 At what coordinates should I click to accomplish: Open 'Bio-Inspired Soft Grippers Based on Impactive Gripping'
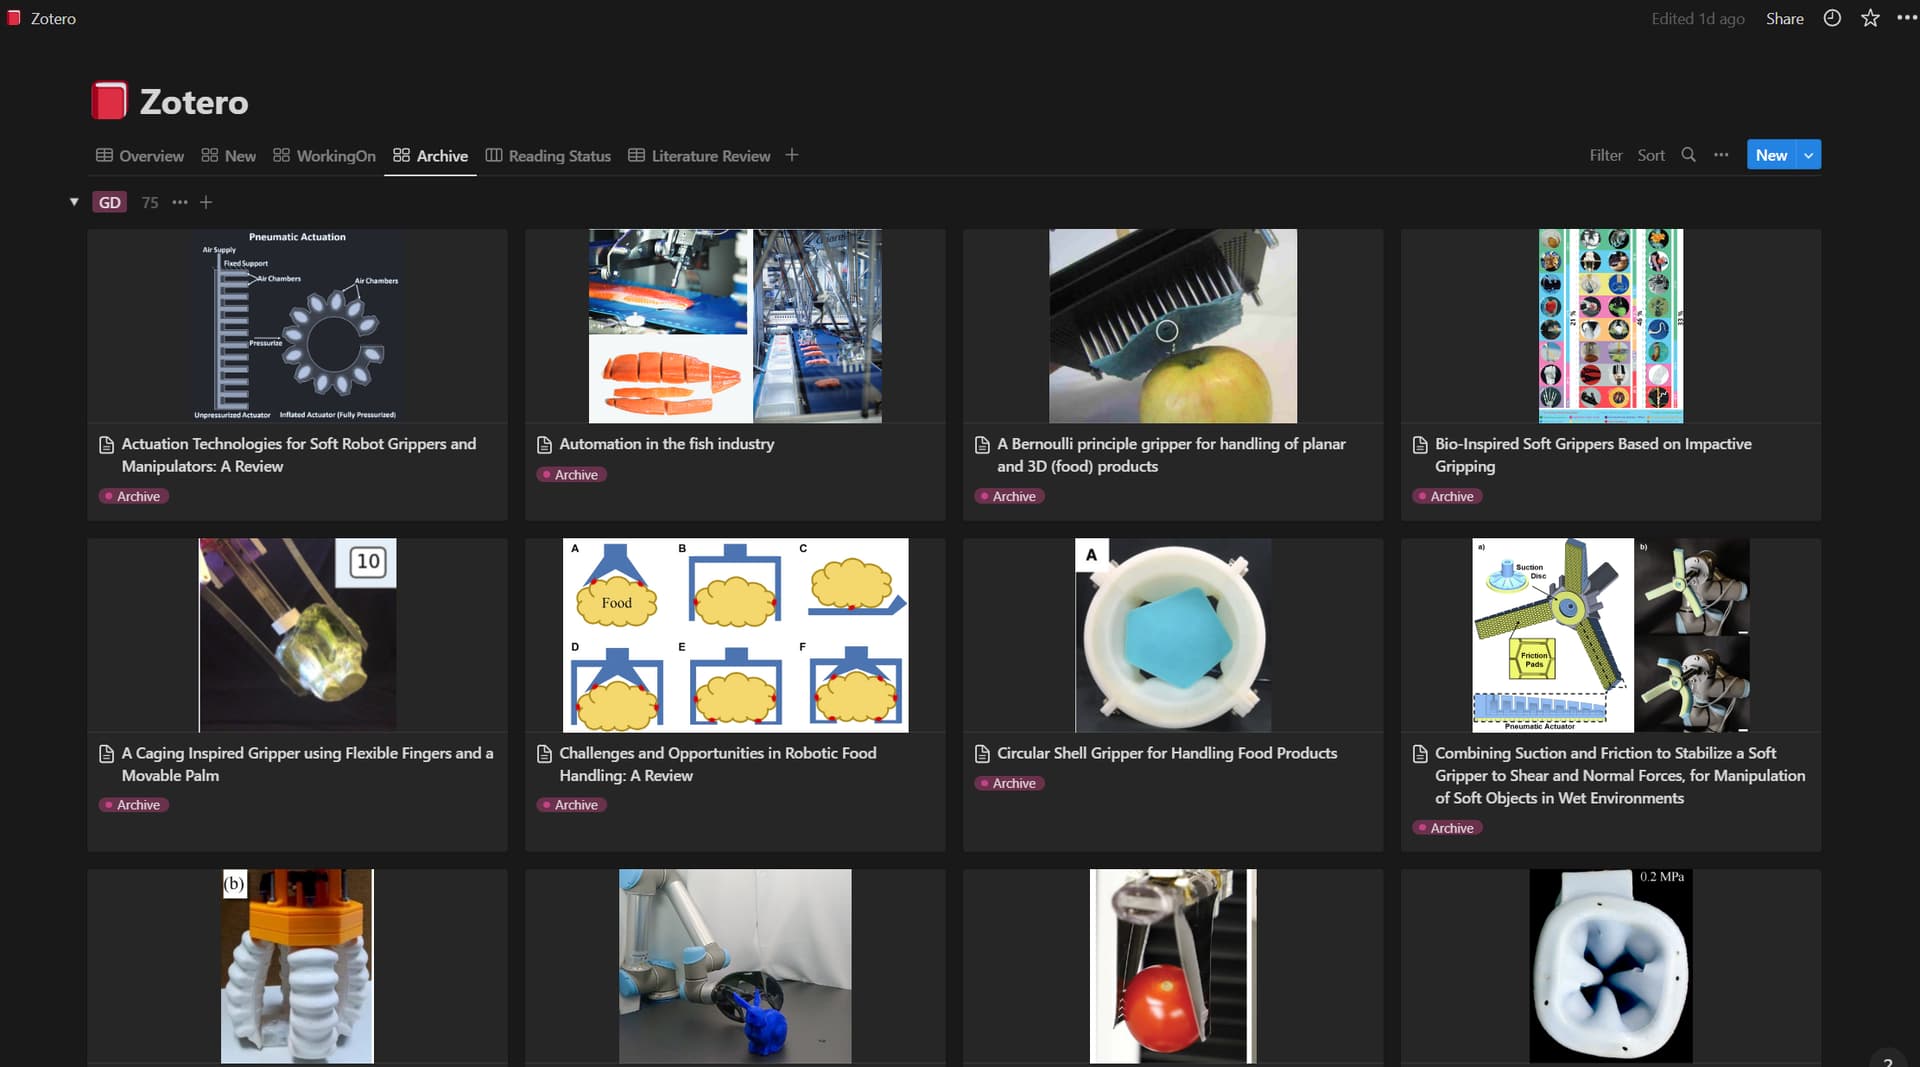(1593, 455)
